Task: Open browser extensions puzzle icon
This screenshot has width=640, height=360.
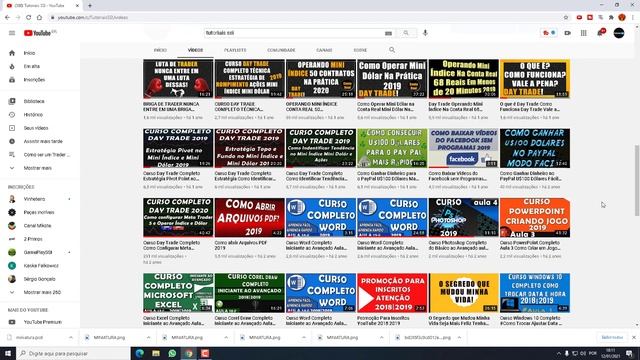Action: pos(611,18)
